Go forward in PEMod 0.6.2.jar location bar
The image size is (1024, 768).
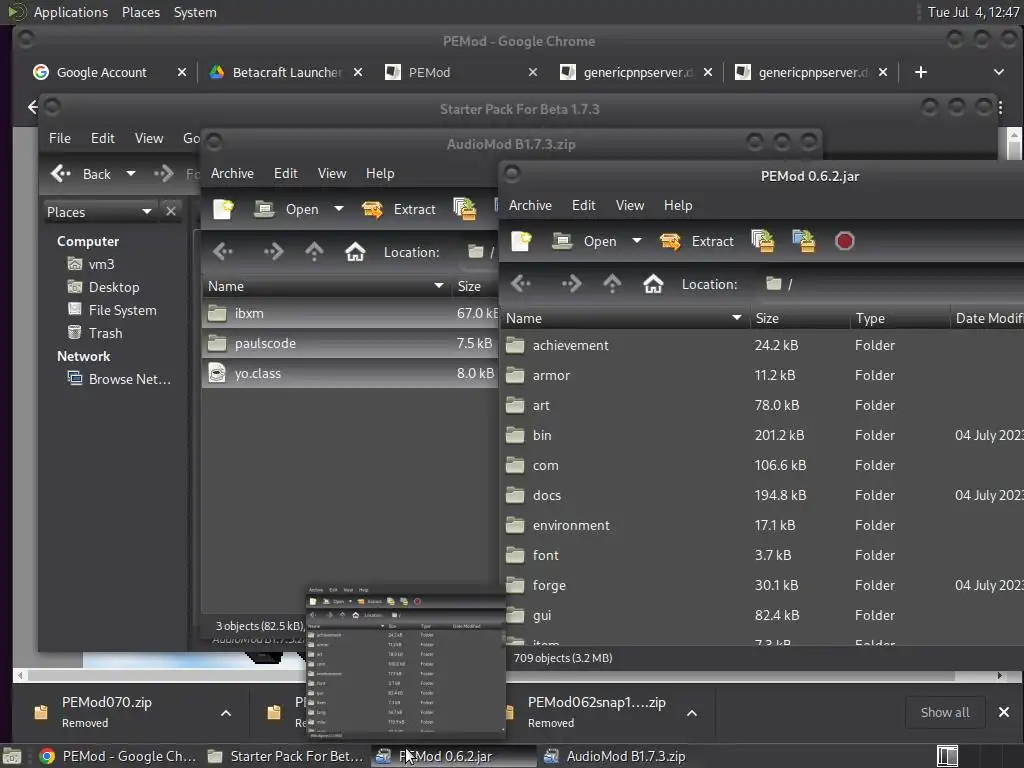[x=571, y=283]
